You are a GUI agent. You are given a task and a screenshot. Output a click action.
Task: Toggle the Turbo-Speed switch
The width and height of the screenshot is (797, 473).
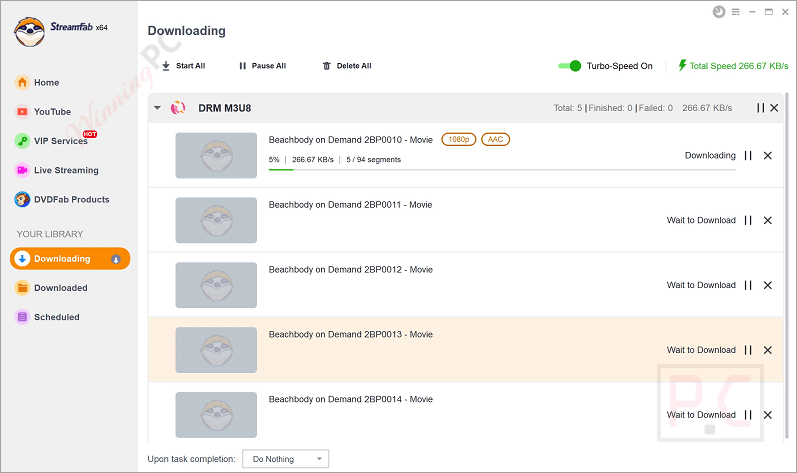pyautogui.click(x=569, y=66)
